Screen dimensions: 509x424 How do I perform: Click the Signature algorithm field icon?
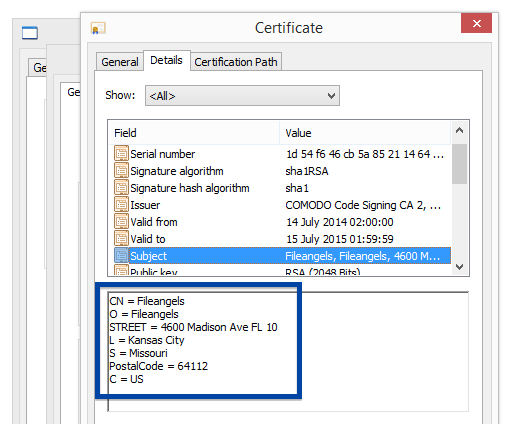[121, 170]
